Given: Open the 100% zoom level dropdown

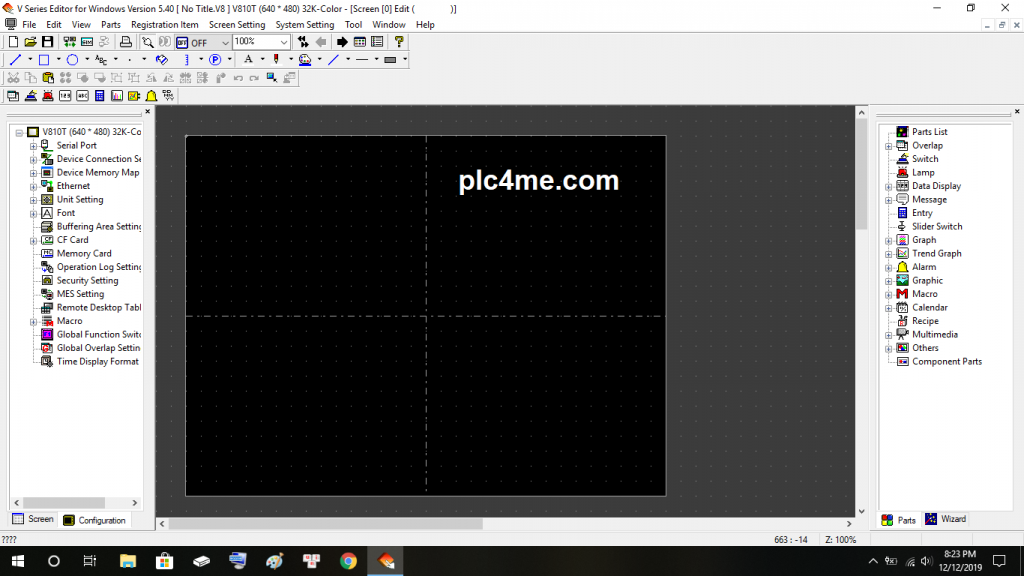Looking at the screenshot, I should 284,43.
